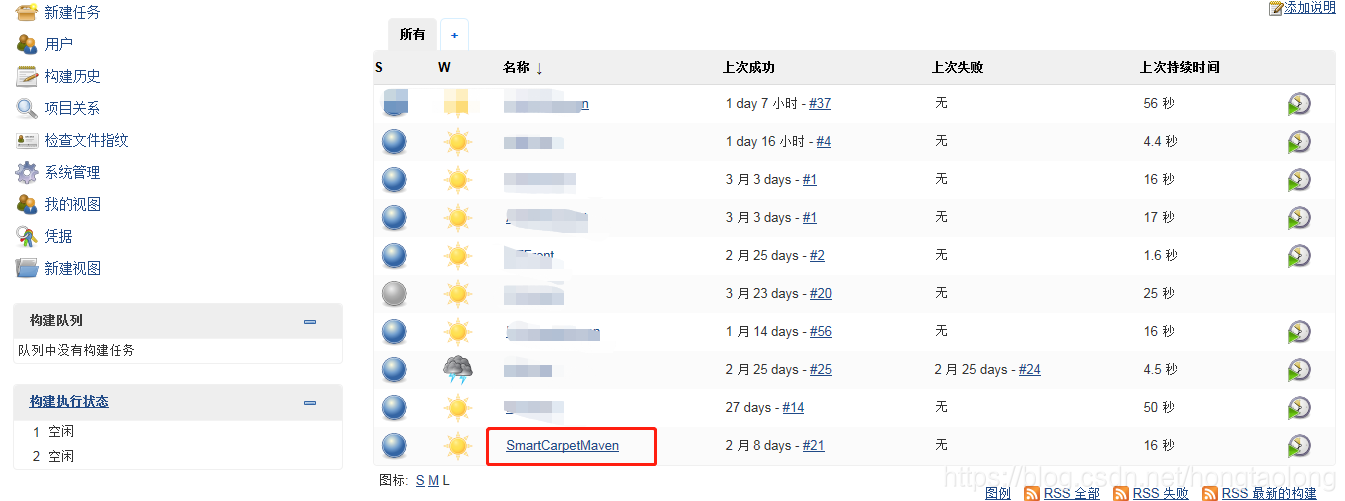Image resolution: width=1345 pixels, height=501 pixels.
Task: Open build #37 link
Action: tap(820, 104)
